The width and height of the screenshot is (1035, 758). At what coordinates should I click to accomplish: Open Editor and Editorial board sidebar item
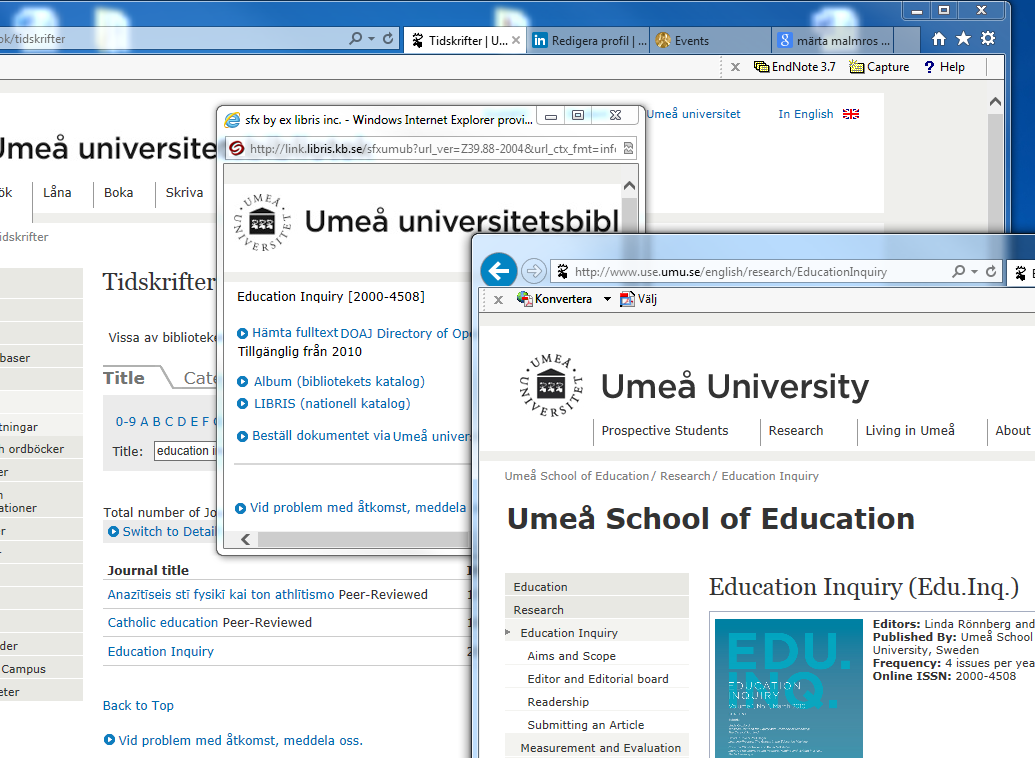tap(598, 679)
